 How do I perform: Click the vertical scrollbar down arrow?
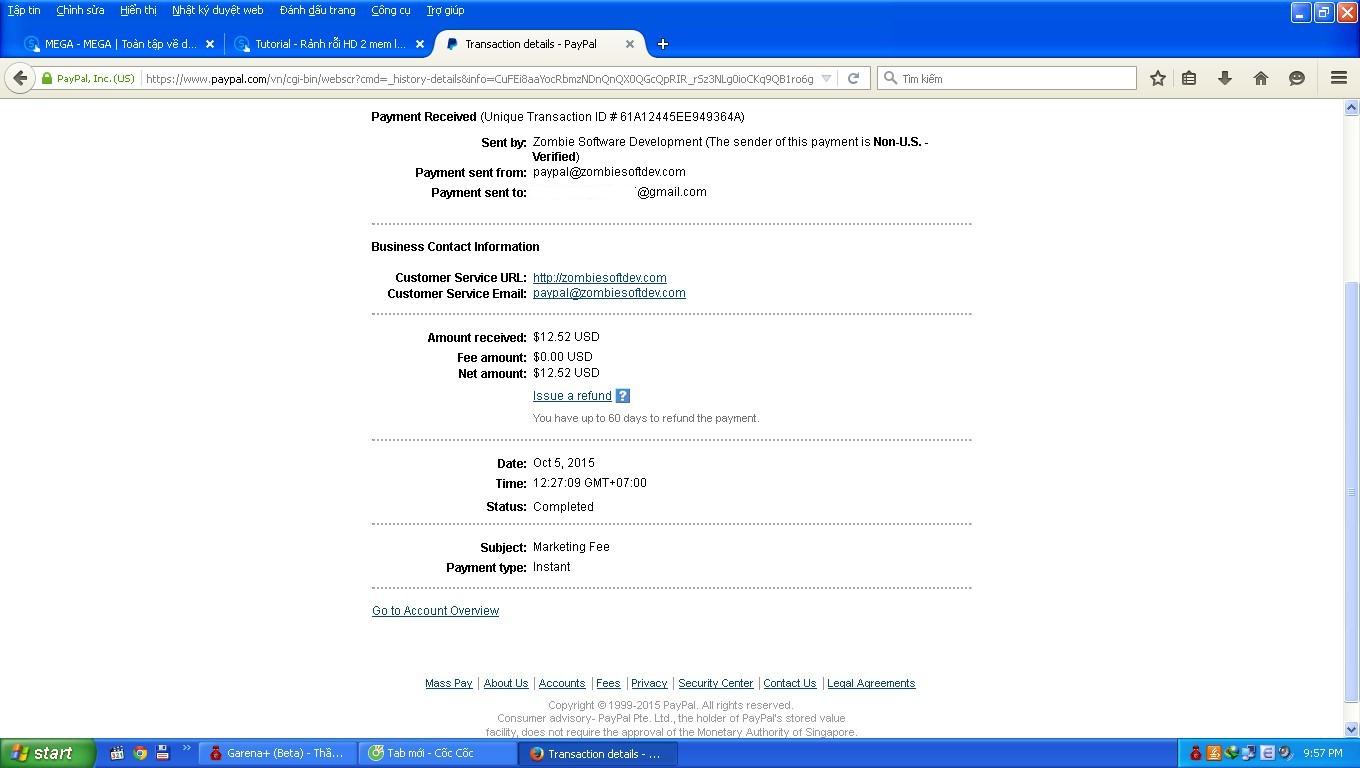(x=1351, y=729)
